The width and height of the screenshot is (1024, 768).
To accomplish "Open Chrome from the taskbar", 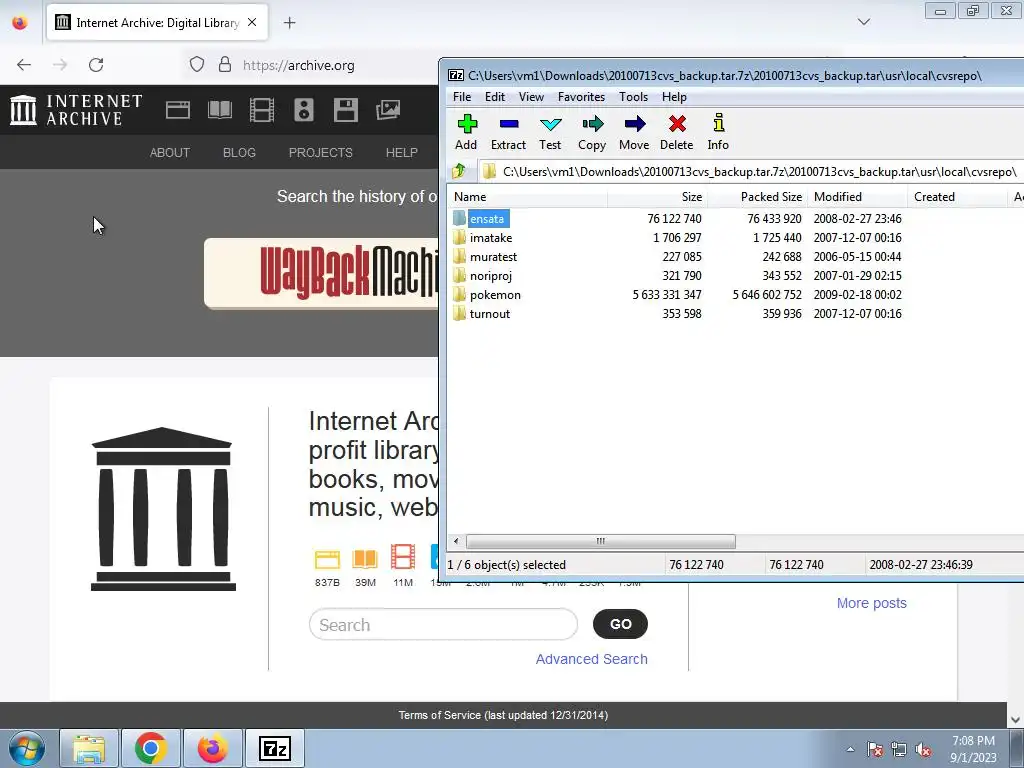I will pyautogui.click(x=151, y=748).
